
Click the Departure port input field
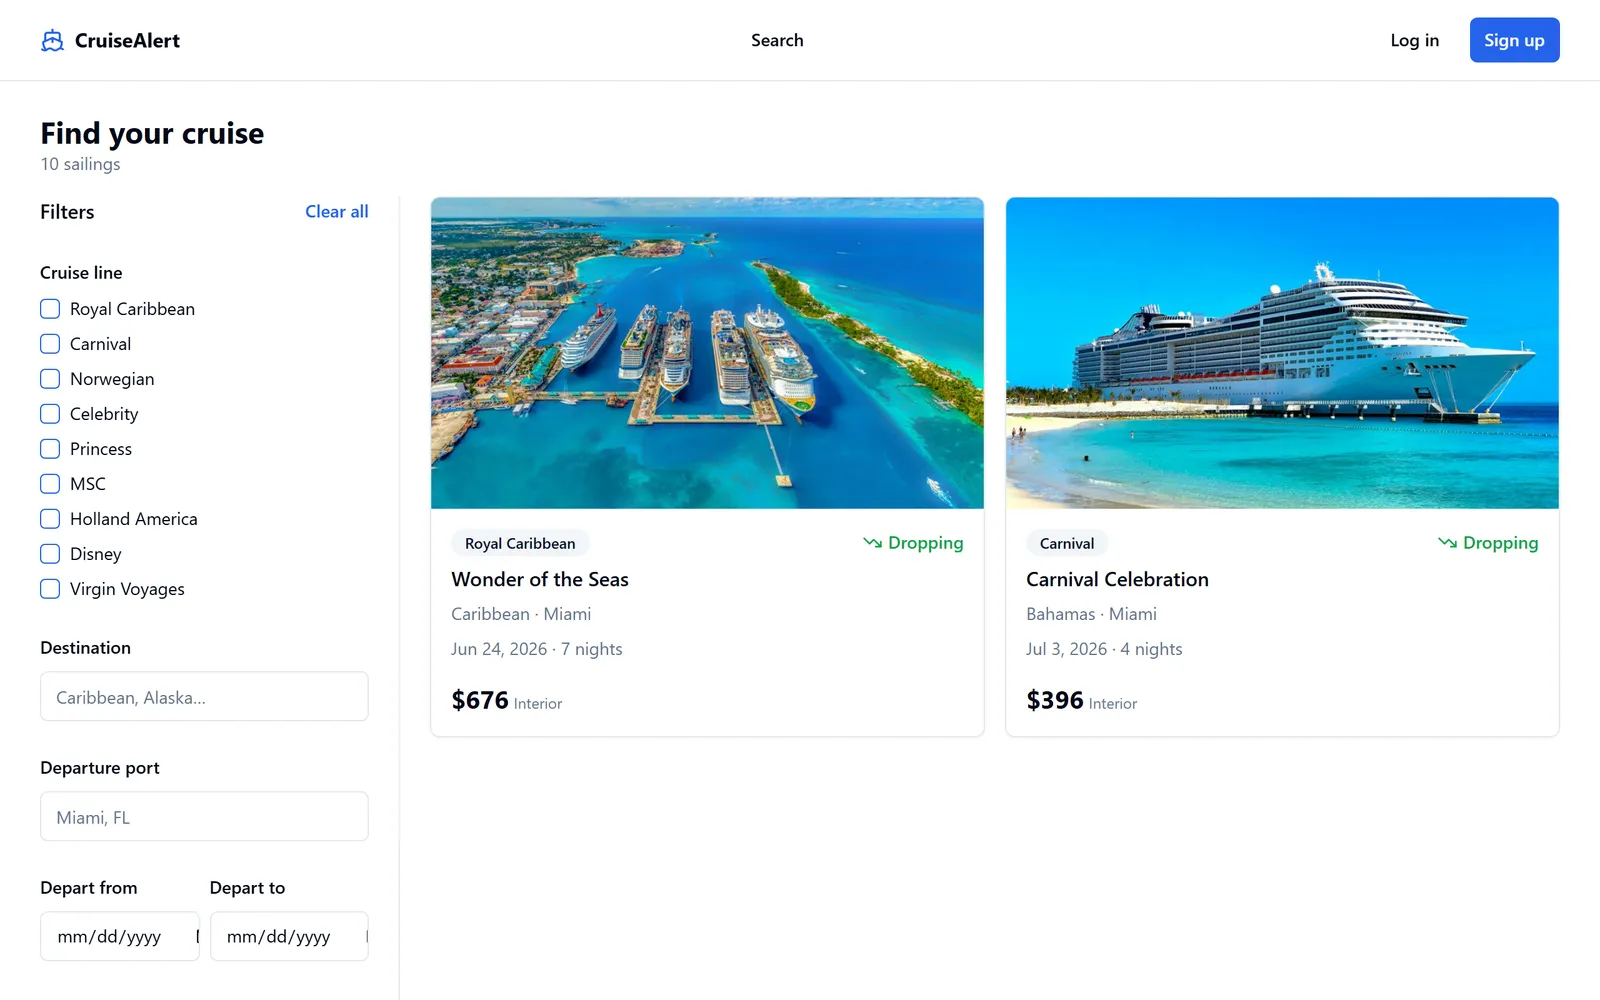[204, 816]
